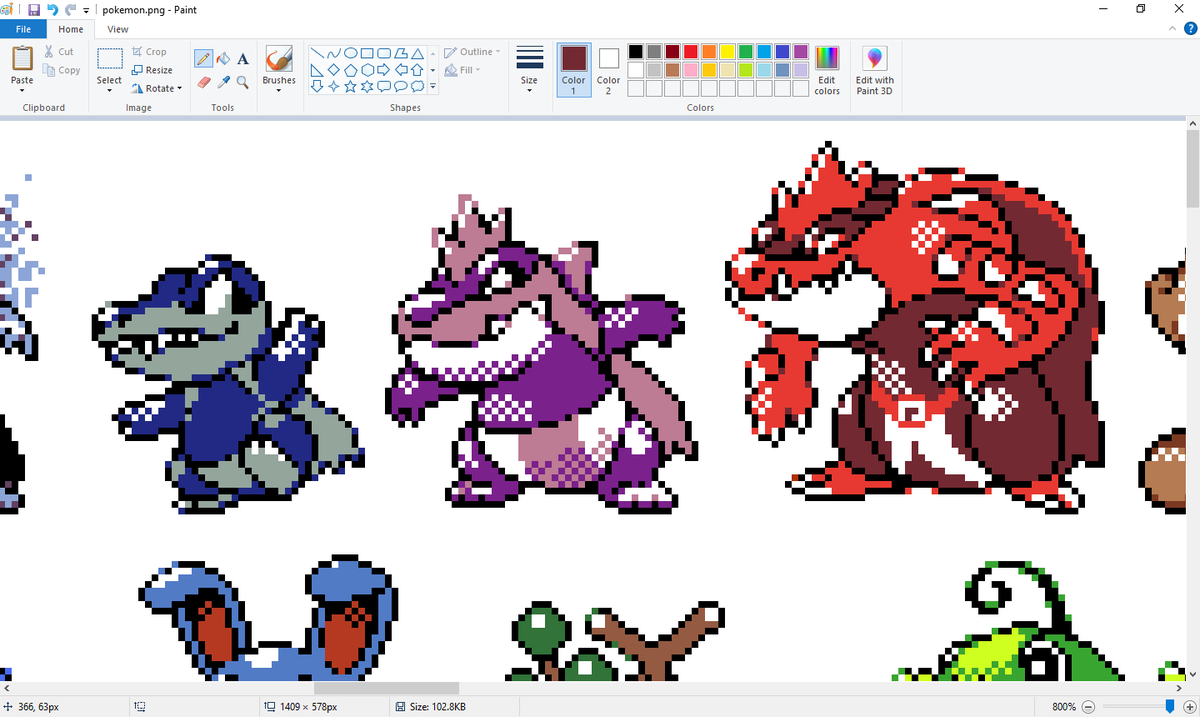Open the Brushes dropdown arrow
The height and width of the screenshot is (717, 1200).
279,90
